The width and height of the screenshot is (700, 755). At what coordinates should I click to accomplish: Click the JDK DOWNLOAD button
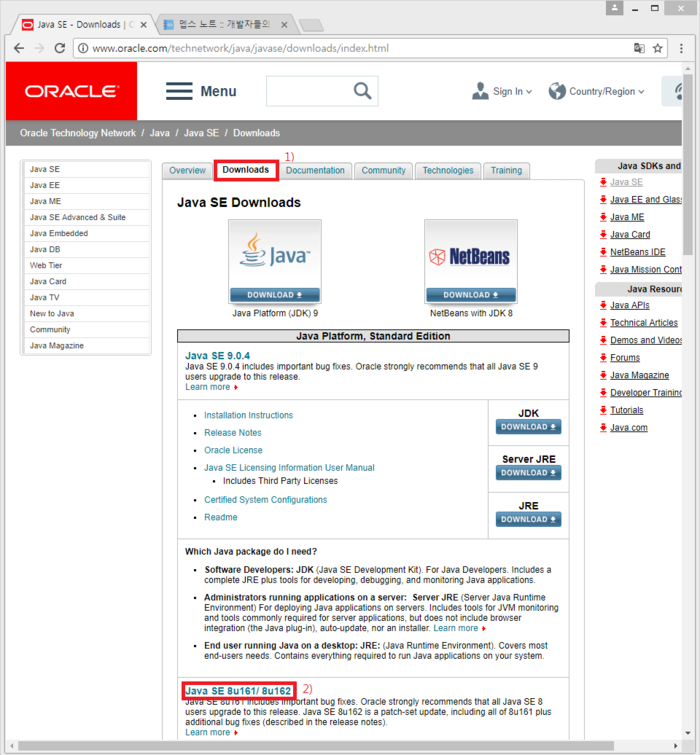point(528,427)
